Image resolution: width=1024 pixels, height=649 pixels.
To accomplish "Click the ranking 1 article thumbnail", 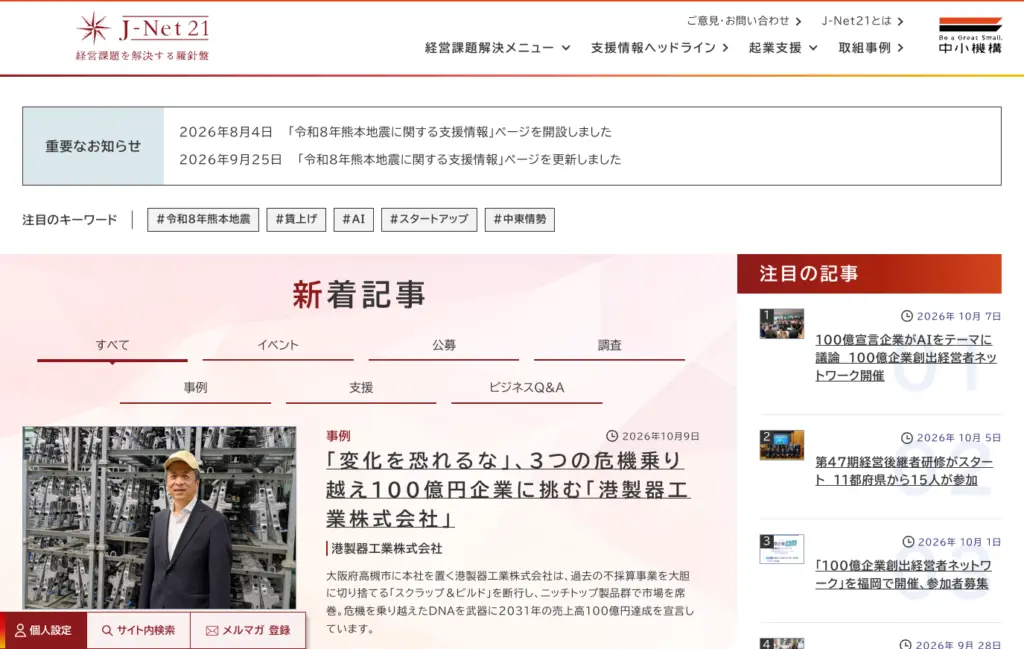I will coord(782,324).
